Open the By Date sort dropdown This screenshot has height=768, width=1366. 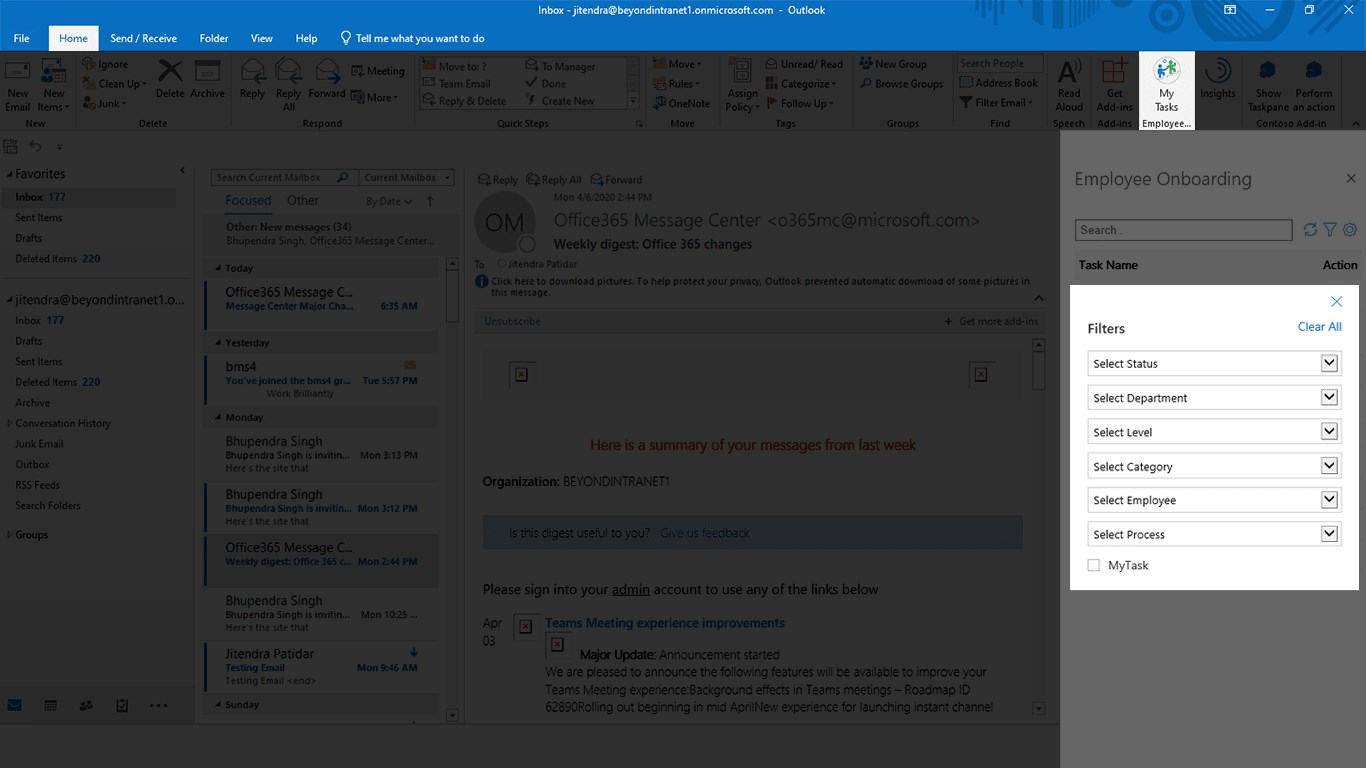coord(389,201)
